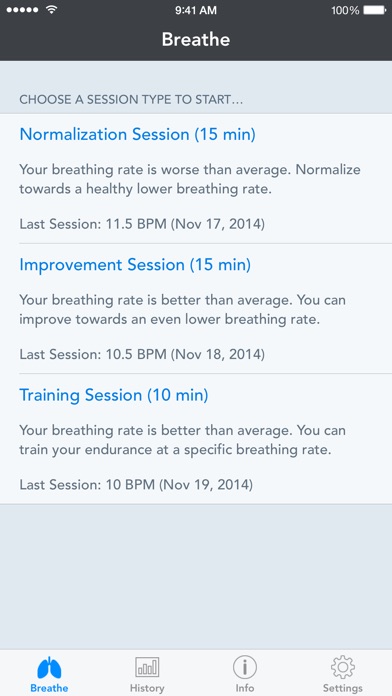Select the Breathe tab label

49,688
